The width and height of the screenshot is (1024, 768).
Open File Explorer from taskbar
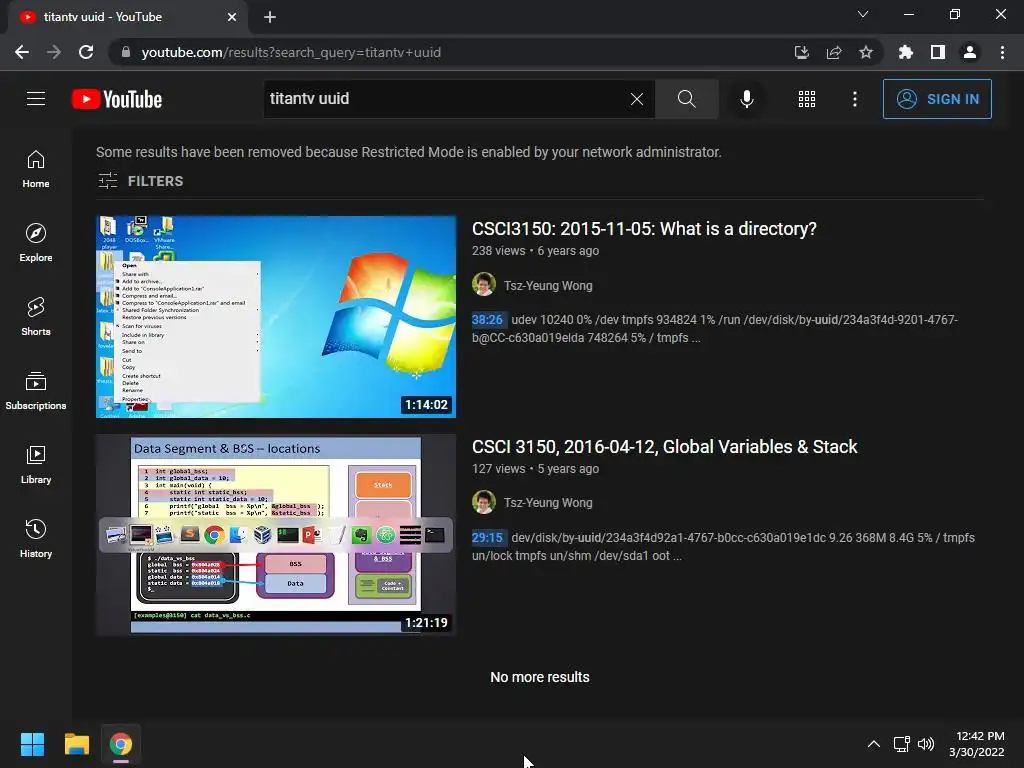(x=76, y=744)
